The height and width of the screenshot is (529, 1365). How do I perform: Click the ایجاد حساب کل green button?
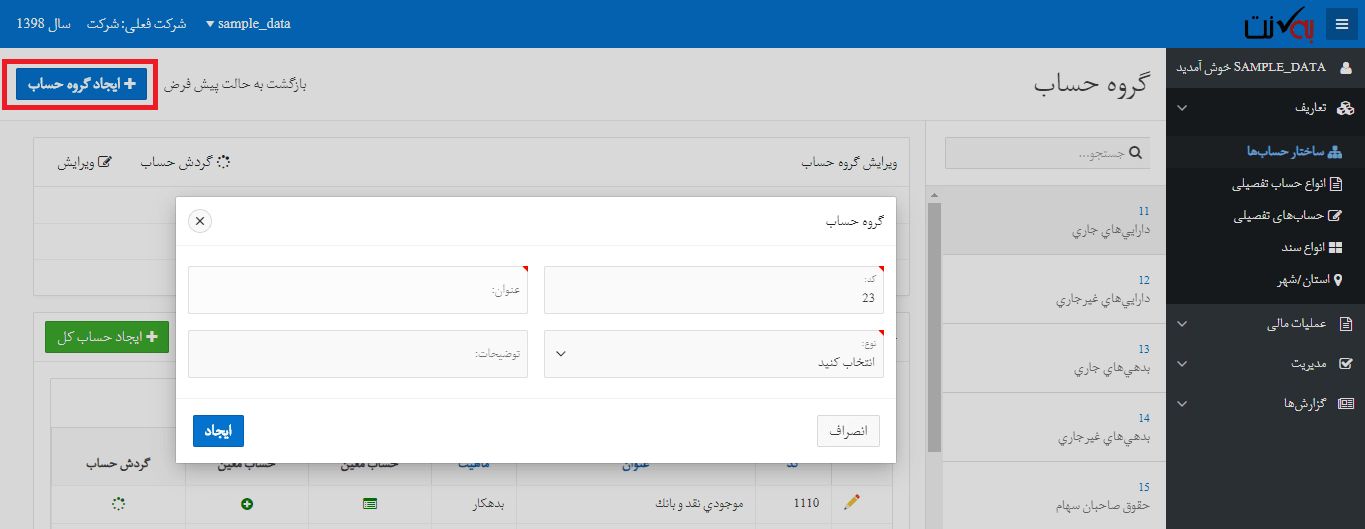tap(107, 337)
